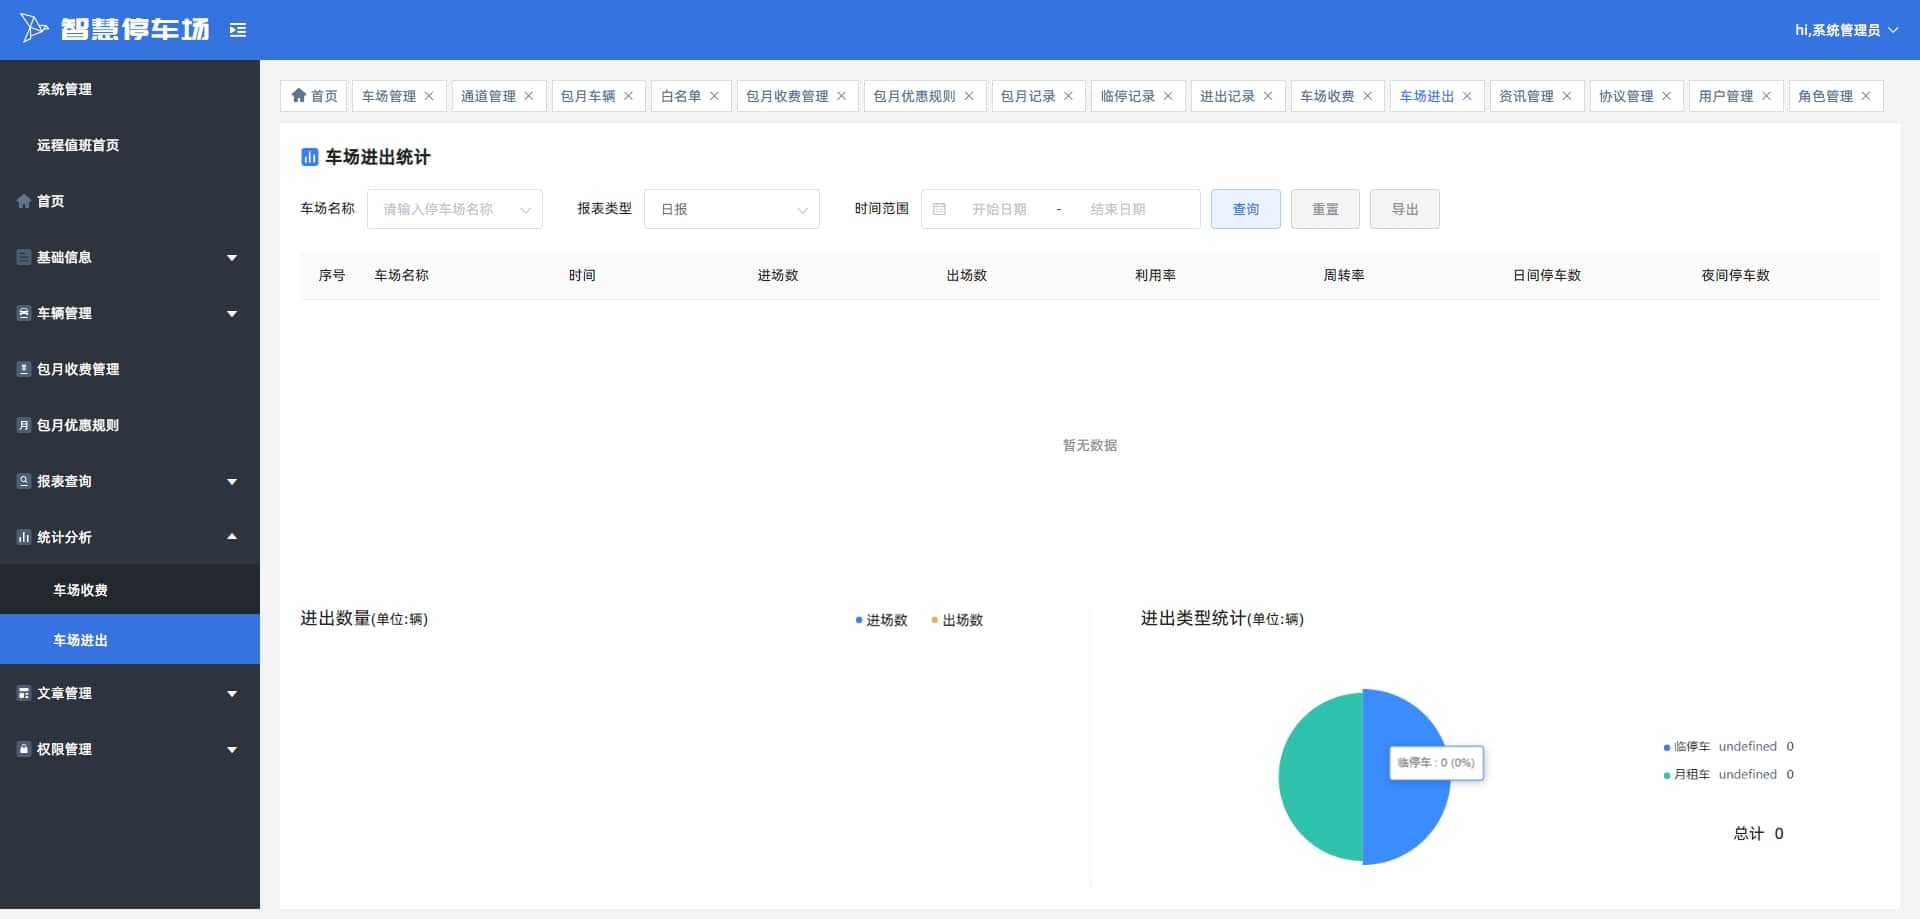Click the 开始日期 input field

click(x=999, y=209)
